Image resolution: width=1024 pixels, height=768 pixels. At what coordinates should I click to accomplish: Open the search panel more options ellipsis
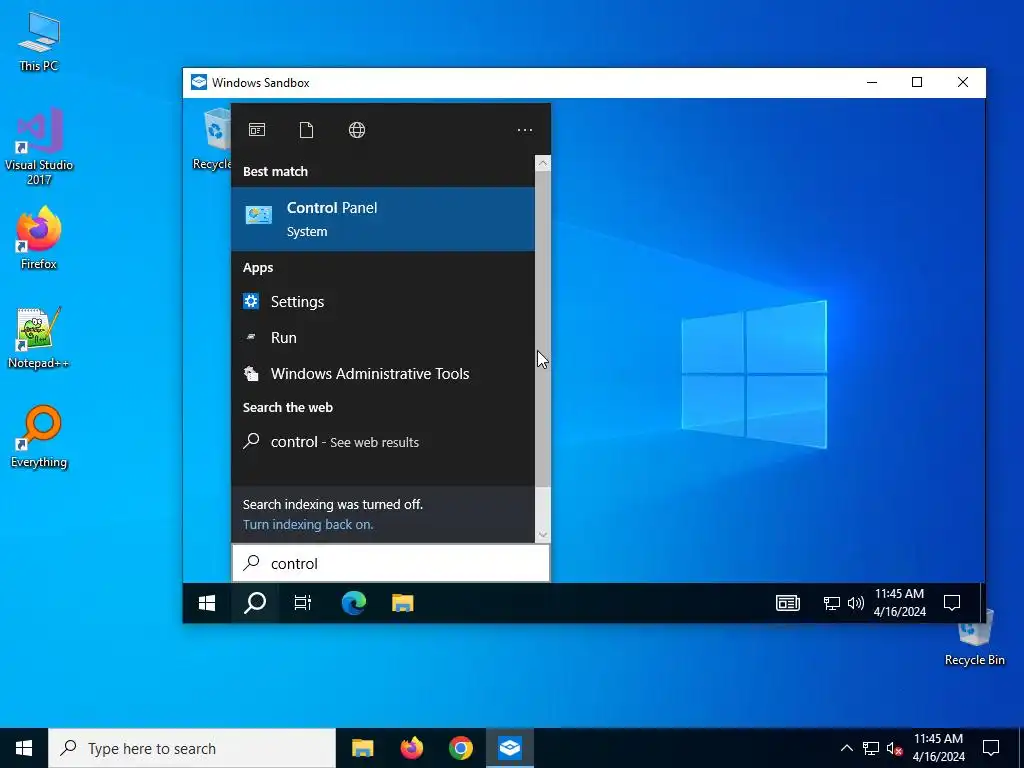click(x=524, y=130)
